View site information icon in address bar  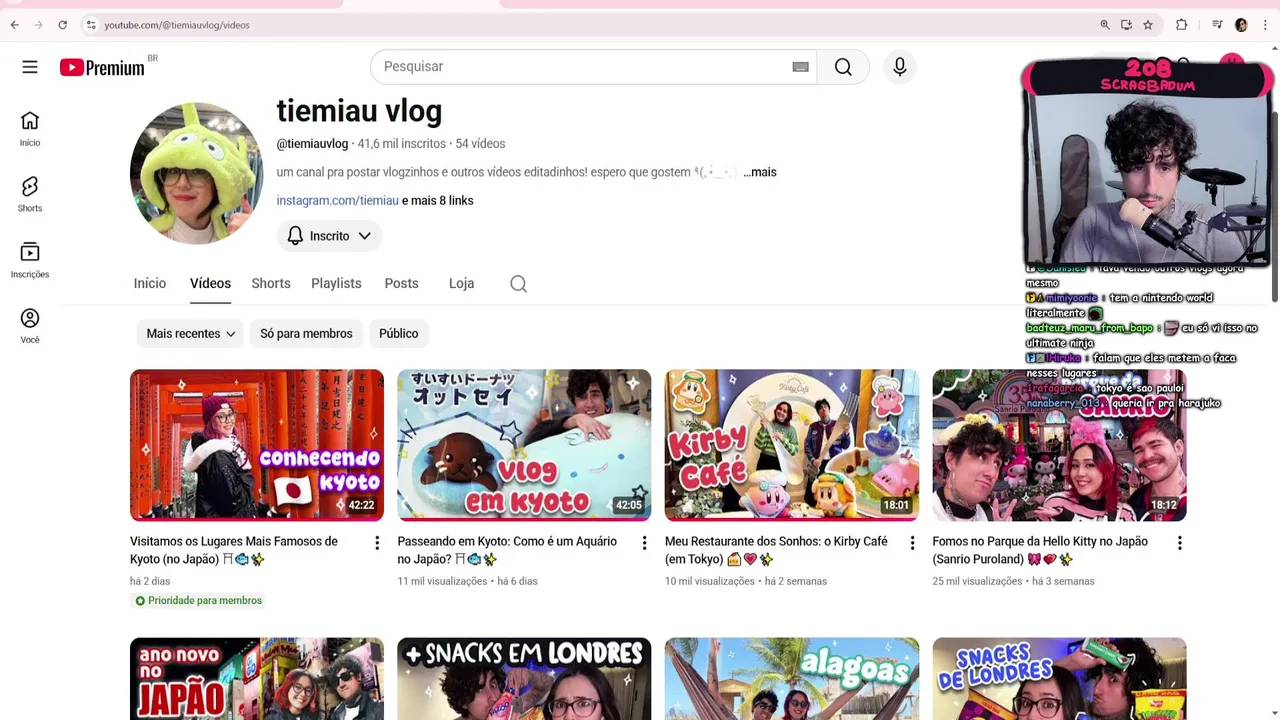pyautogui.click(x=90, y=25)
